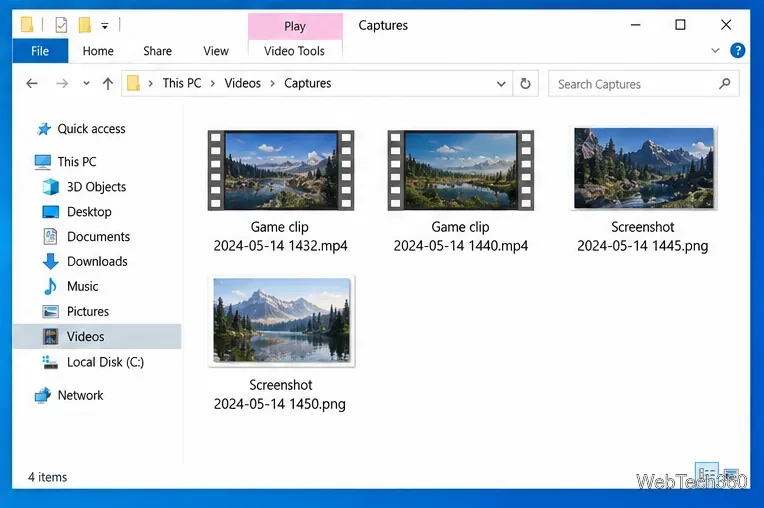Click file name Game clip 2024-05-14 1432.mp4
This screenshot has height=508, width=764.
tap(280, 236)
